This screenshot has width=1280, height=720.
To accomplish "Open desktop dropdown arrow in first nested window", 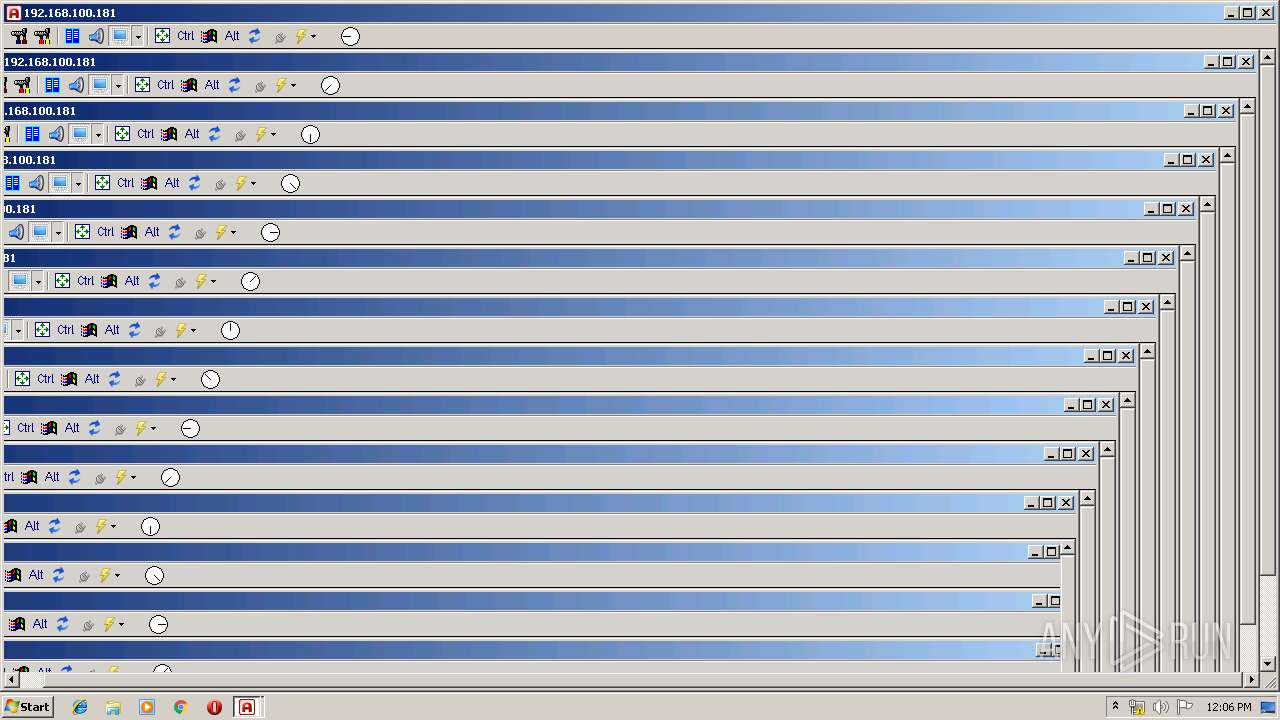I will (118, 85).
